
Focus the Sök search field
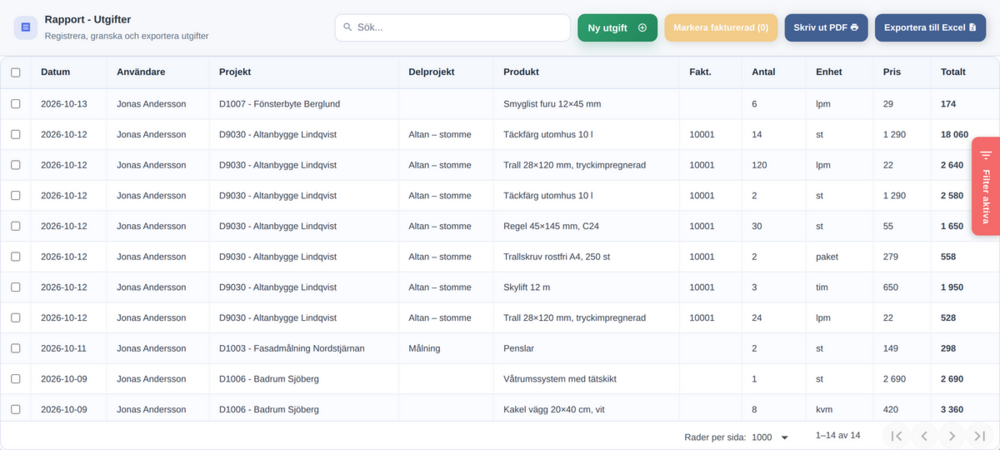pos(453,28)
